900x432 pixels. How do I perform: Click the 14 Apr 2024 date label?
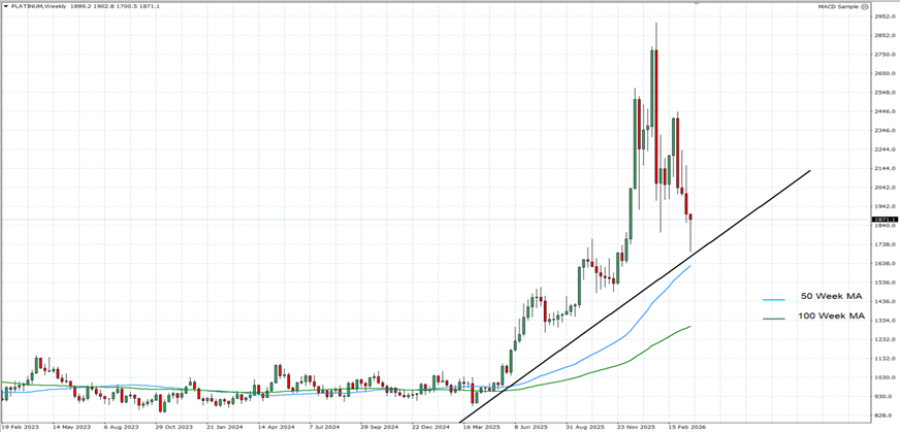point(273,425)
